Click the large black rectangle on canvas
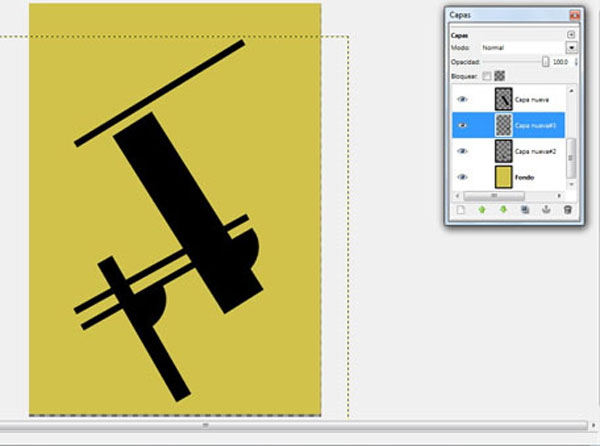 188,212
